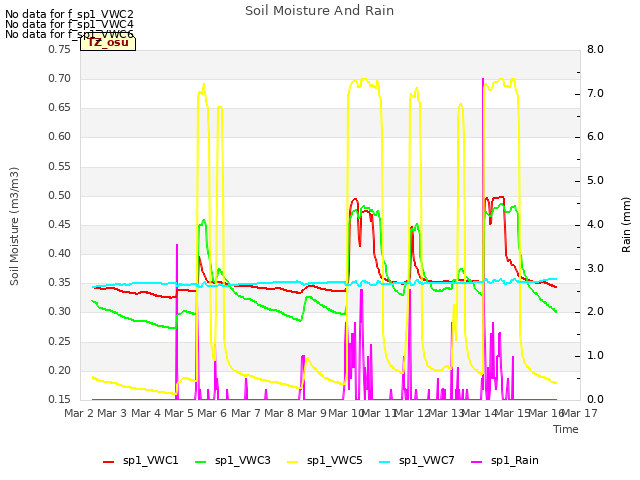Click the 0.55 soil moisture tick label

[59, 167]
